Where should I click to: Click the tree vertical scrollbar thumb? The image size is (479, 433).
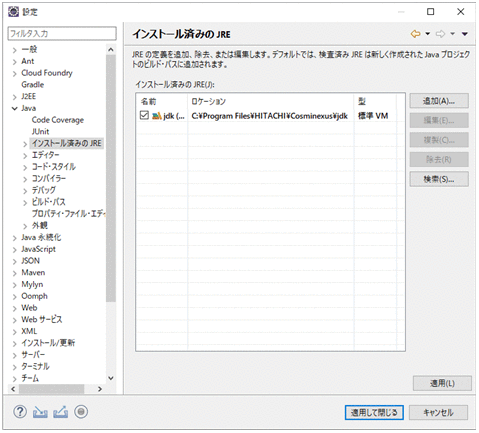111,178
